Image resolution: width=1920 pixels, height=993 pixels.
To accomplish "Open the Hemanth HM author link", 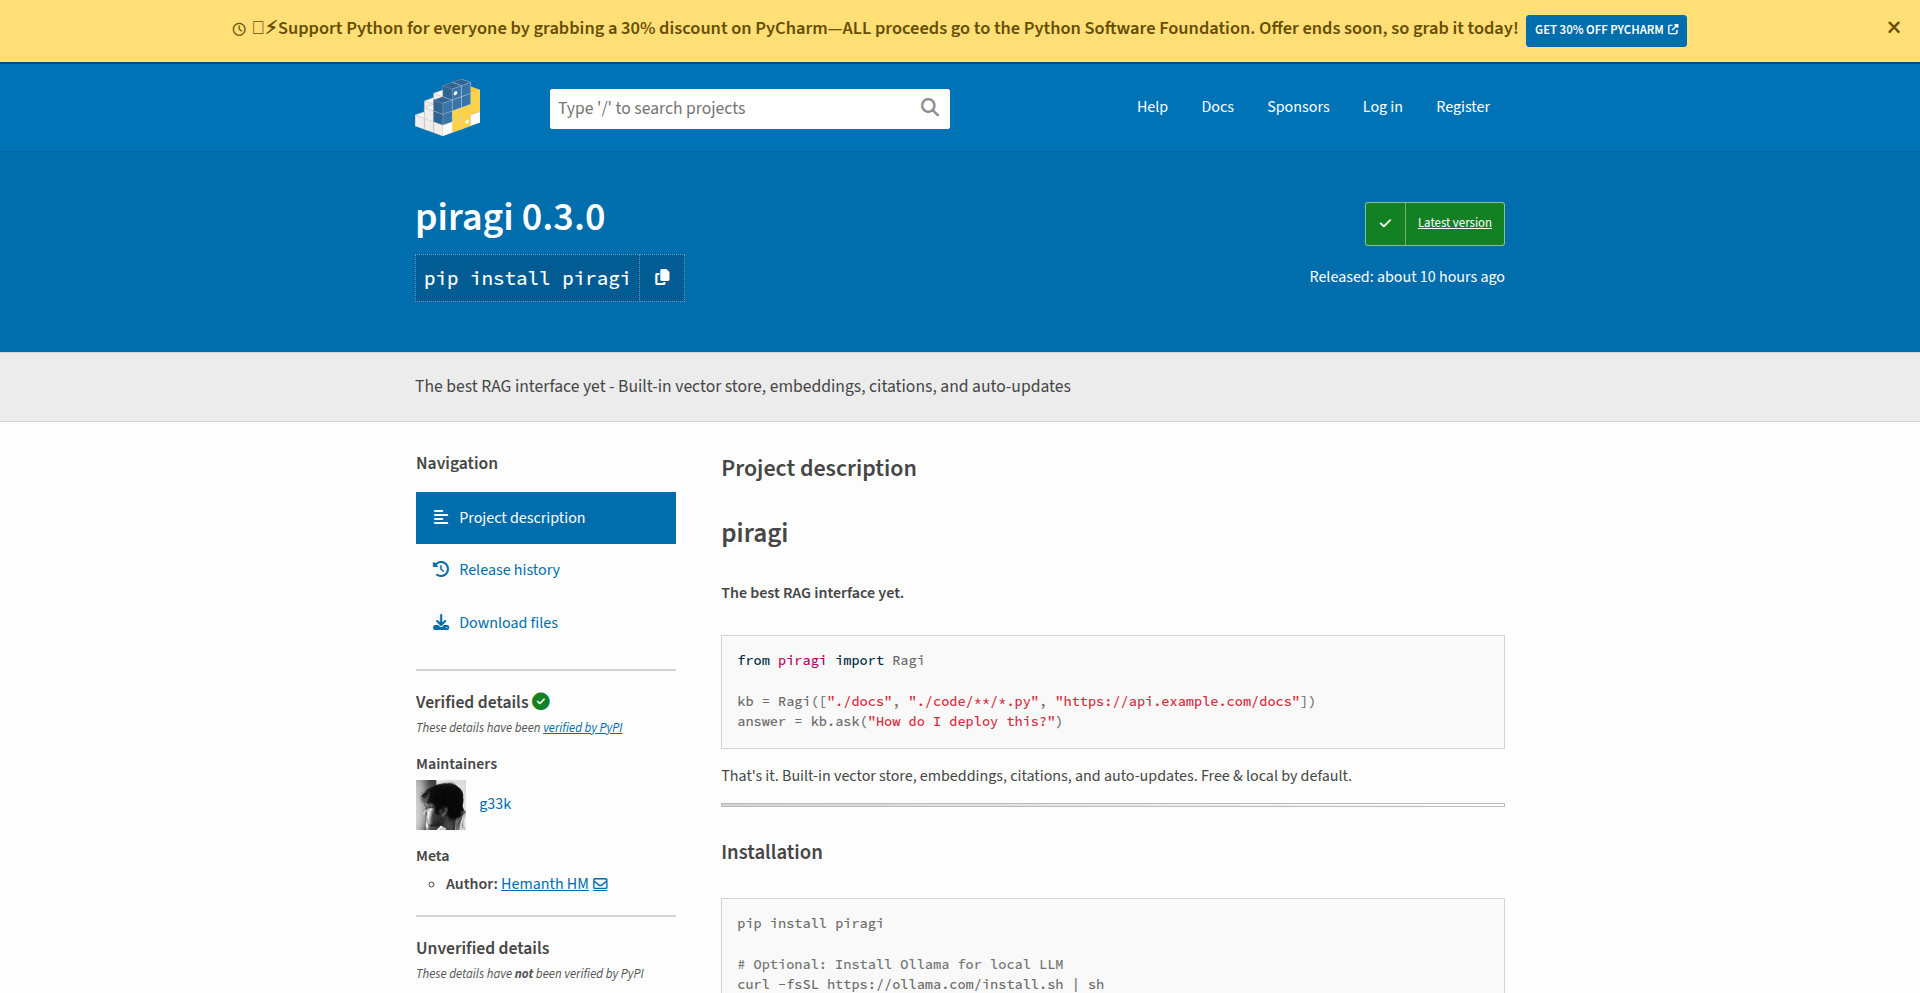I will click(544, 884).
